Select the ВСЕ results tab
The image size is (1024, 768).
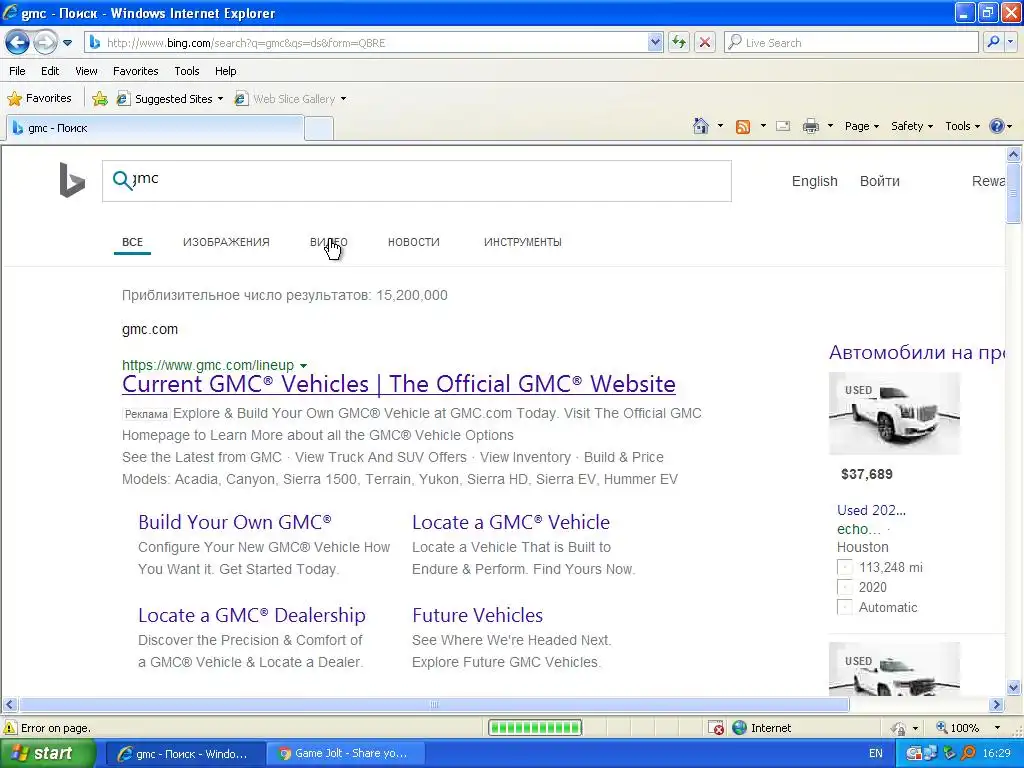[132, 242]
